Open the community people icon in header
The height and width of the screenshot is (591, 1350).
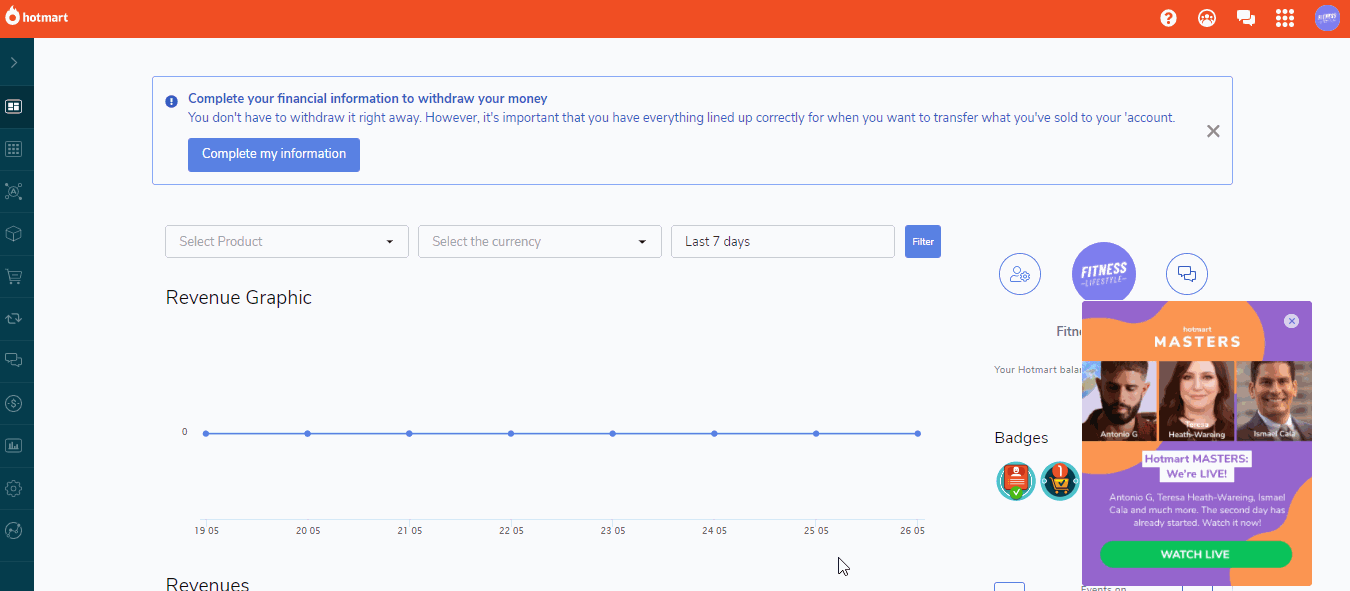(1207, 18)
